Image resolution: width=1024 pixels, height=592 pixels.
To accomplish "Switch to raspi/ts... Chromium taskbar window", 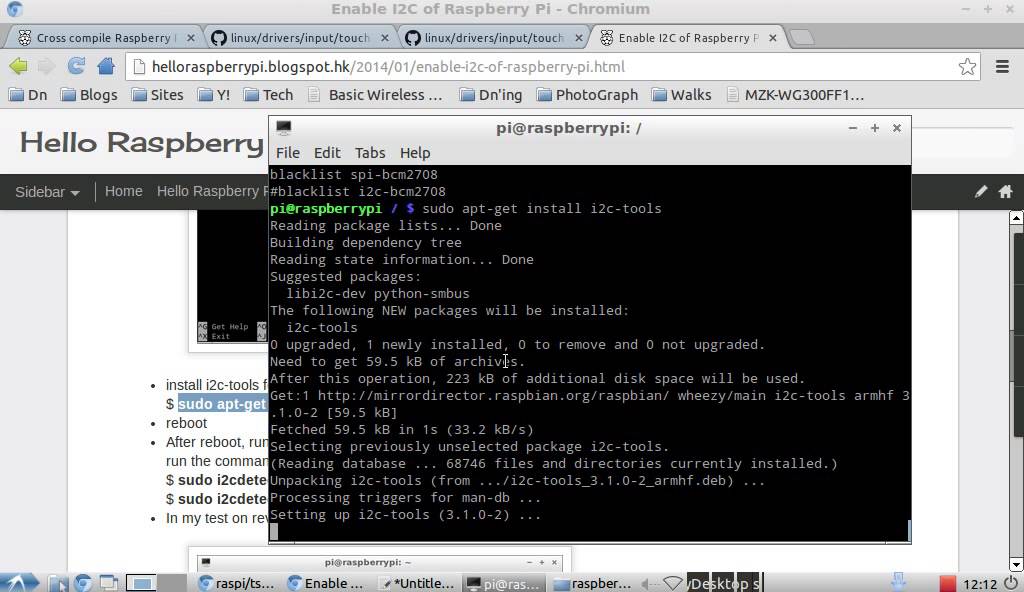I will pyautogui.click(x=236, y=583).
